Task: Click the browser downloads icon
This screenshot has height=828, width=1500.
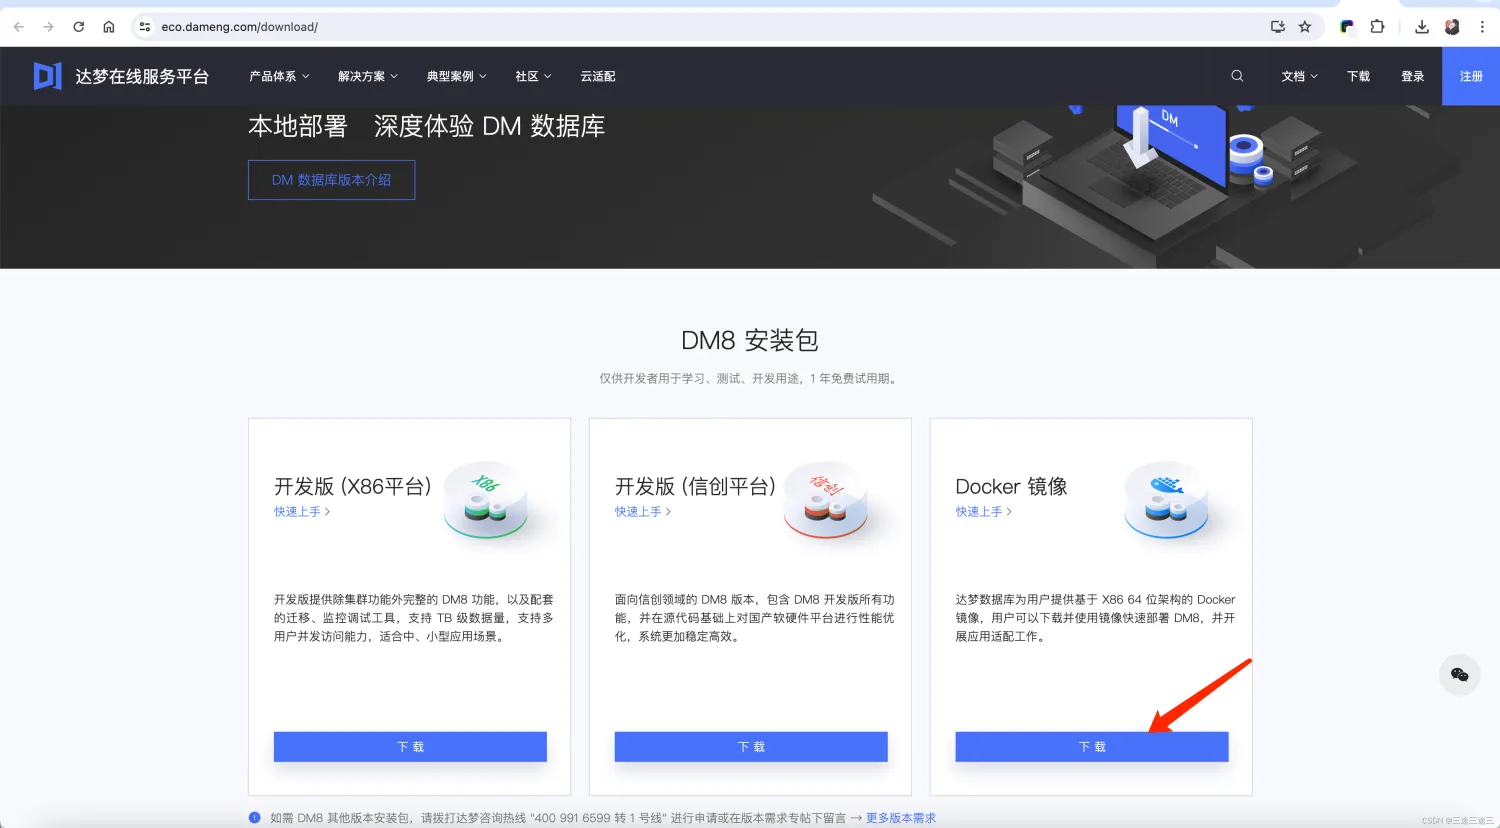Action: coord(1421,26)
